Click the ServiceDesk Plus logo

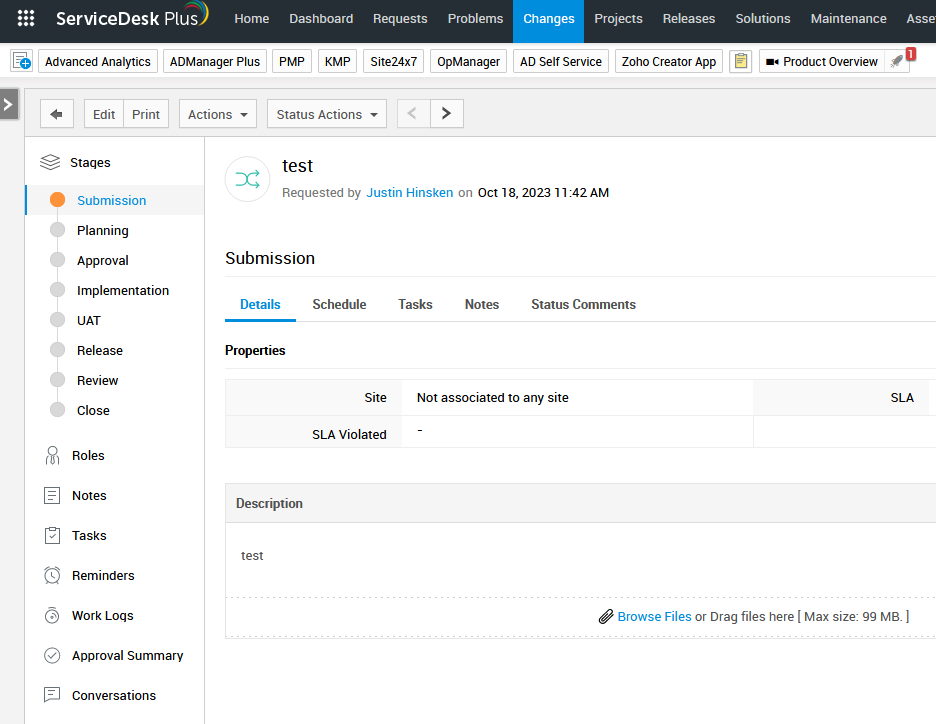coord(132,16)
